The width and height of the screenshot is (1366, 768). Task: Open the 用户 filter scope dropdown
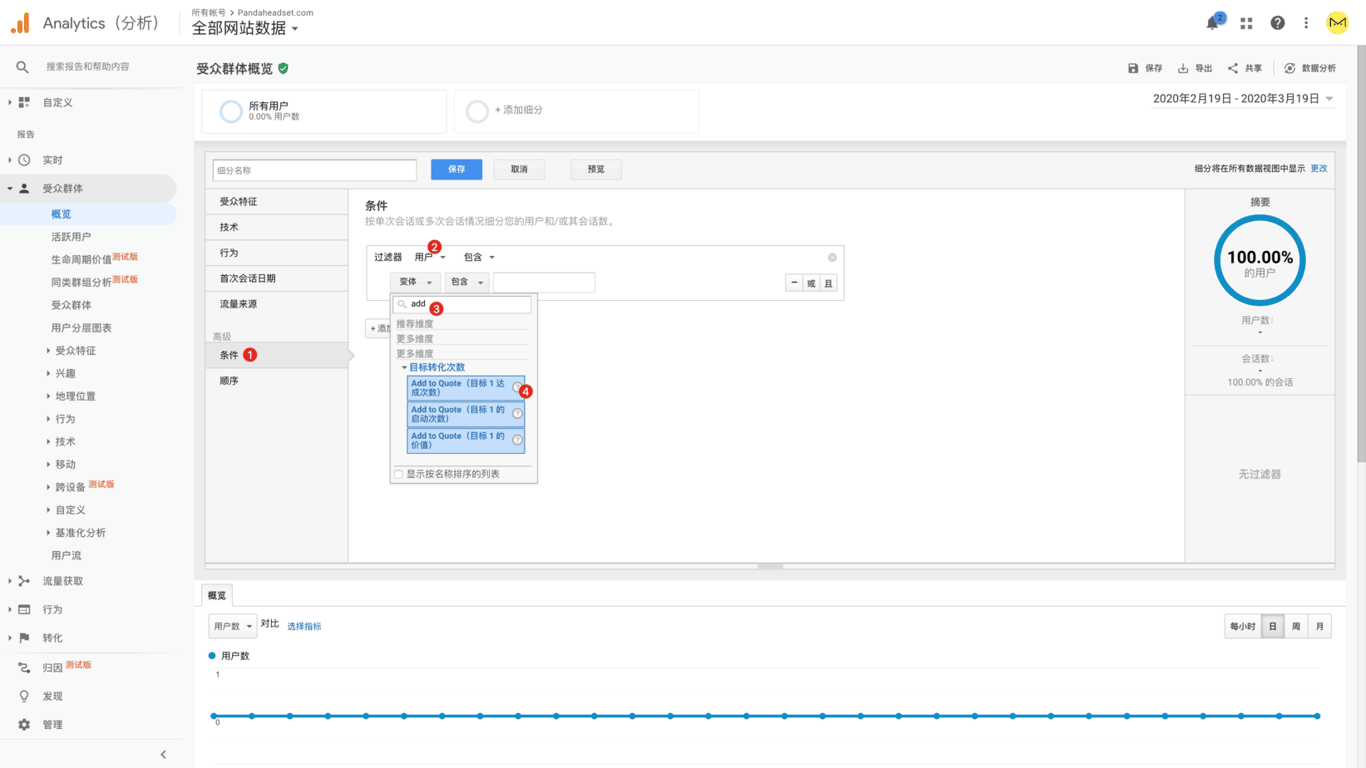[x=430, y=257]
